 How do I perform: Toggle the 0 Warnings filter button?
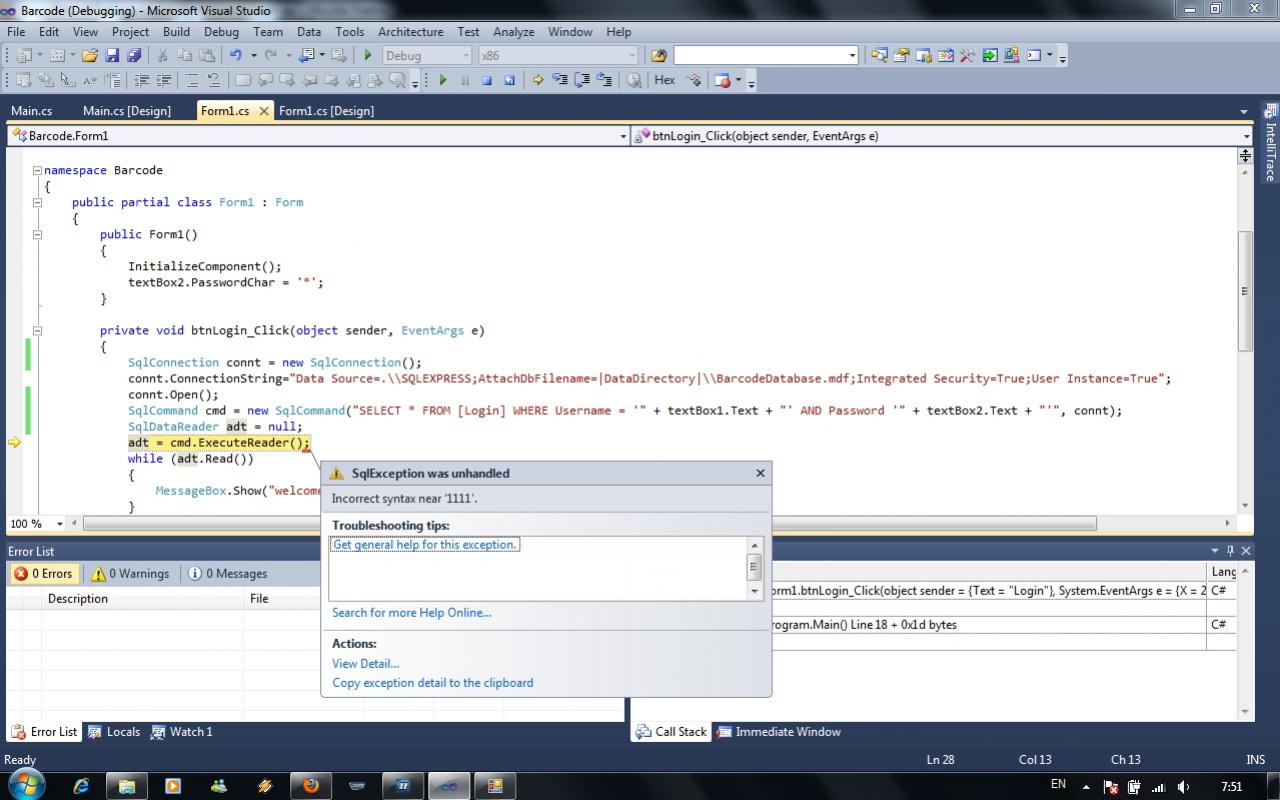pos(130,574)
